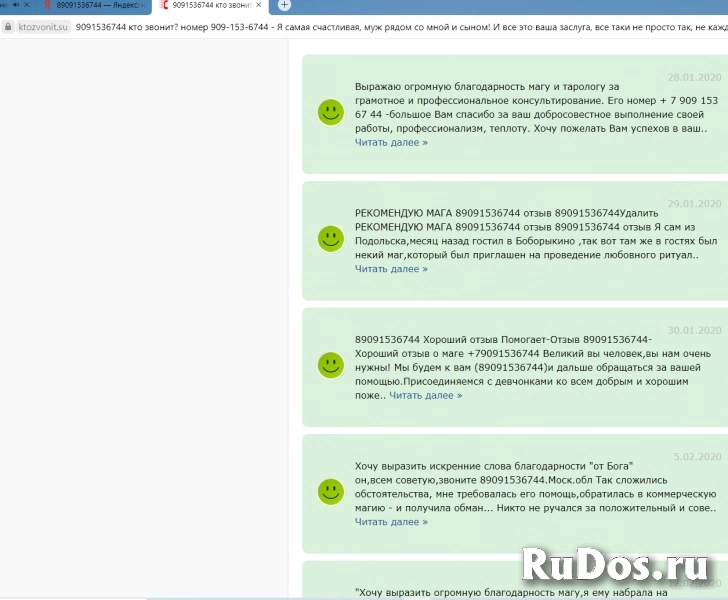The height and width of the screenshot is (600, 728).
Task: Click the smiley icon on the 30.01.2020 review
Action: point(330,365)
